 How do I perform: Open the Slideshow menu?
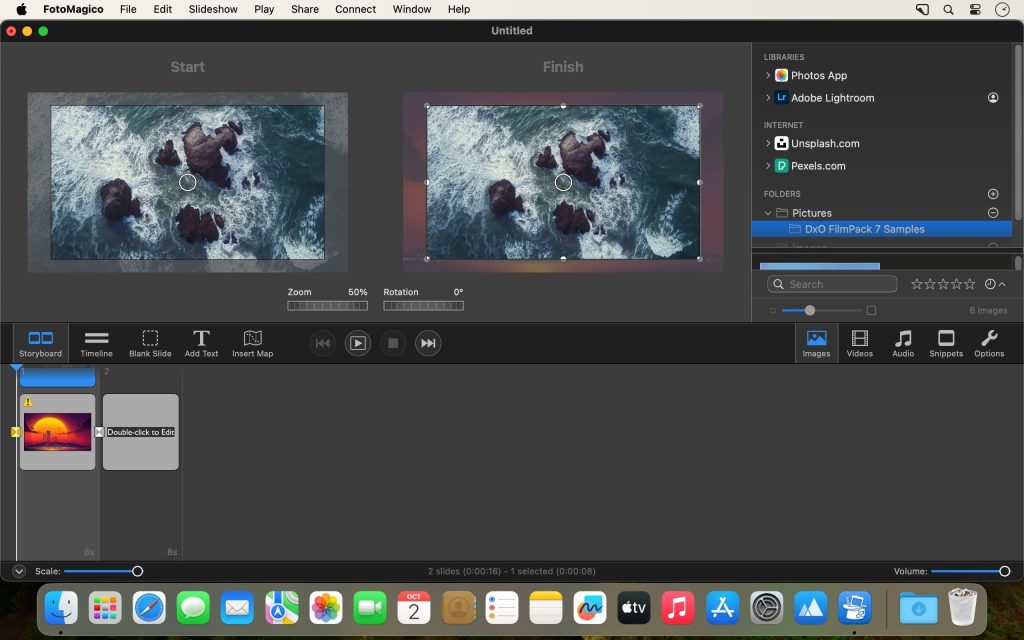click(213, 9)
